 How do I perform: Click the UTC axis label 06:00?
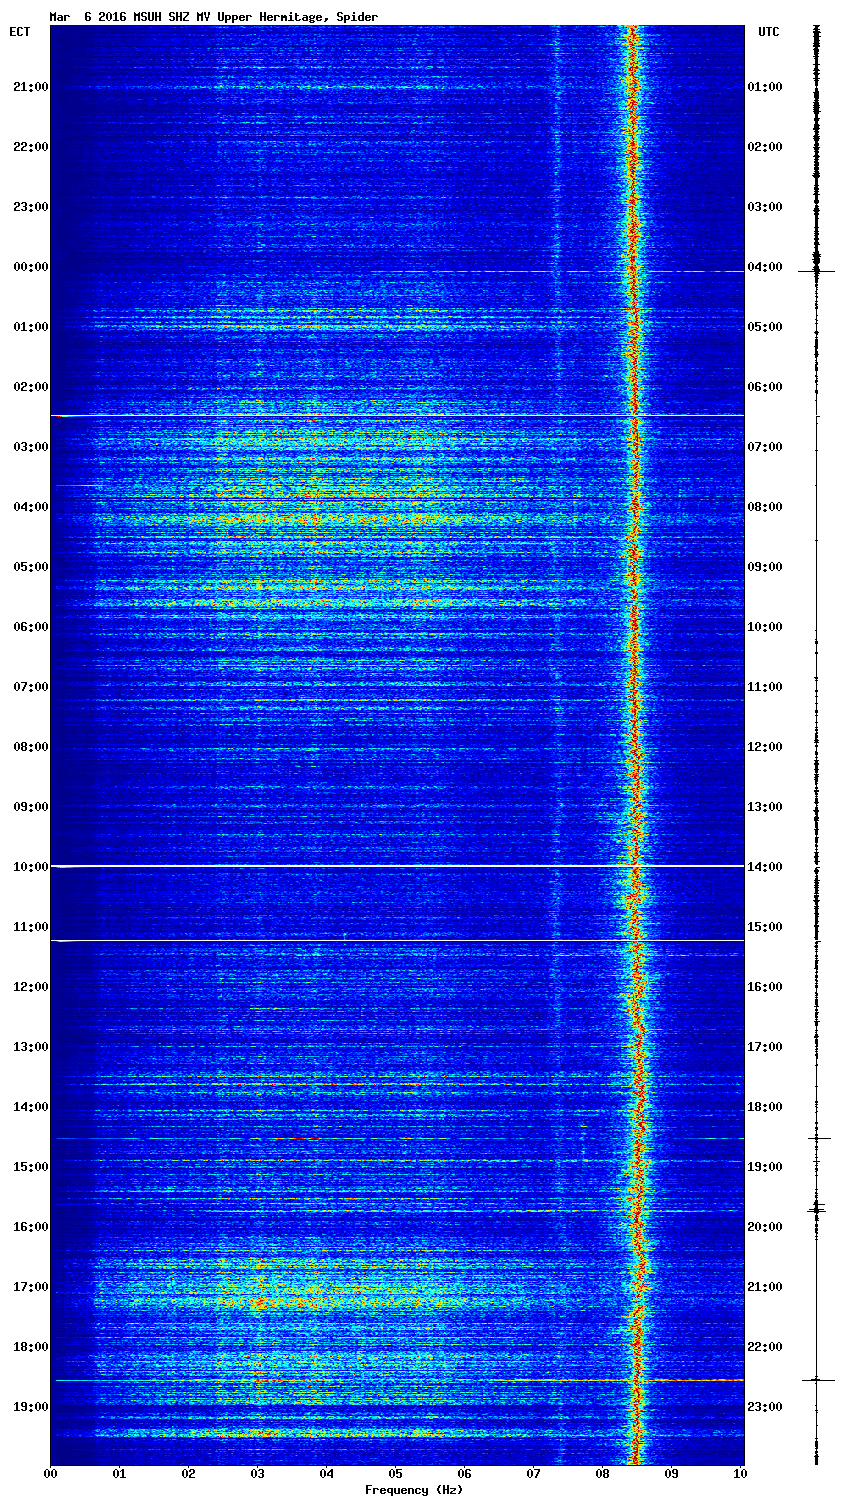765,387
